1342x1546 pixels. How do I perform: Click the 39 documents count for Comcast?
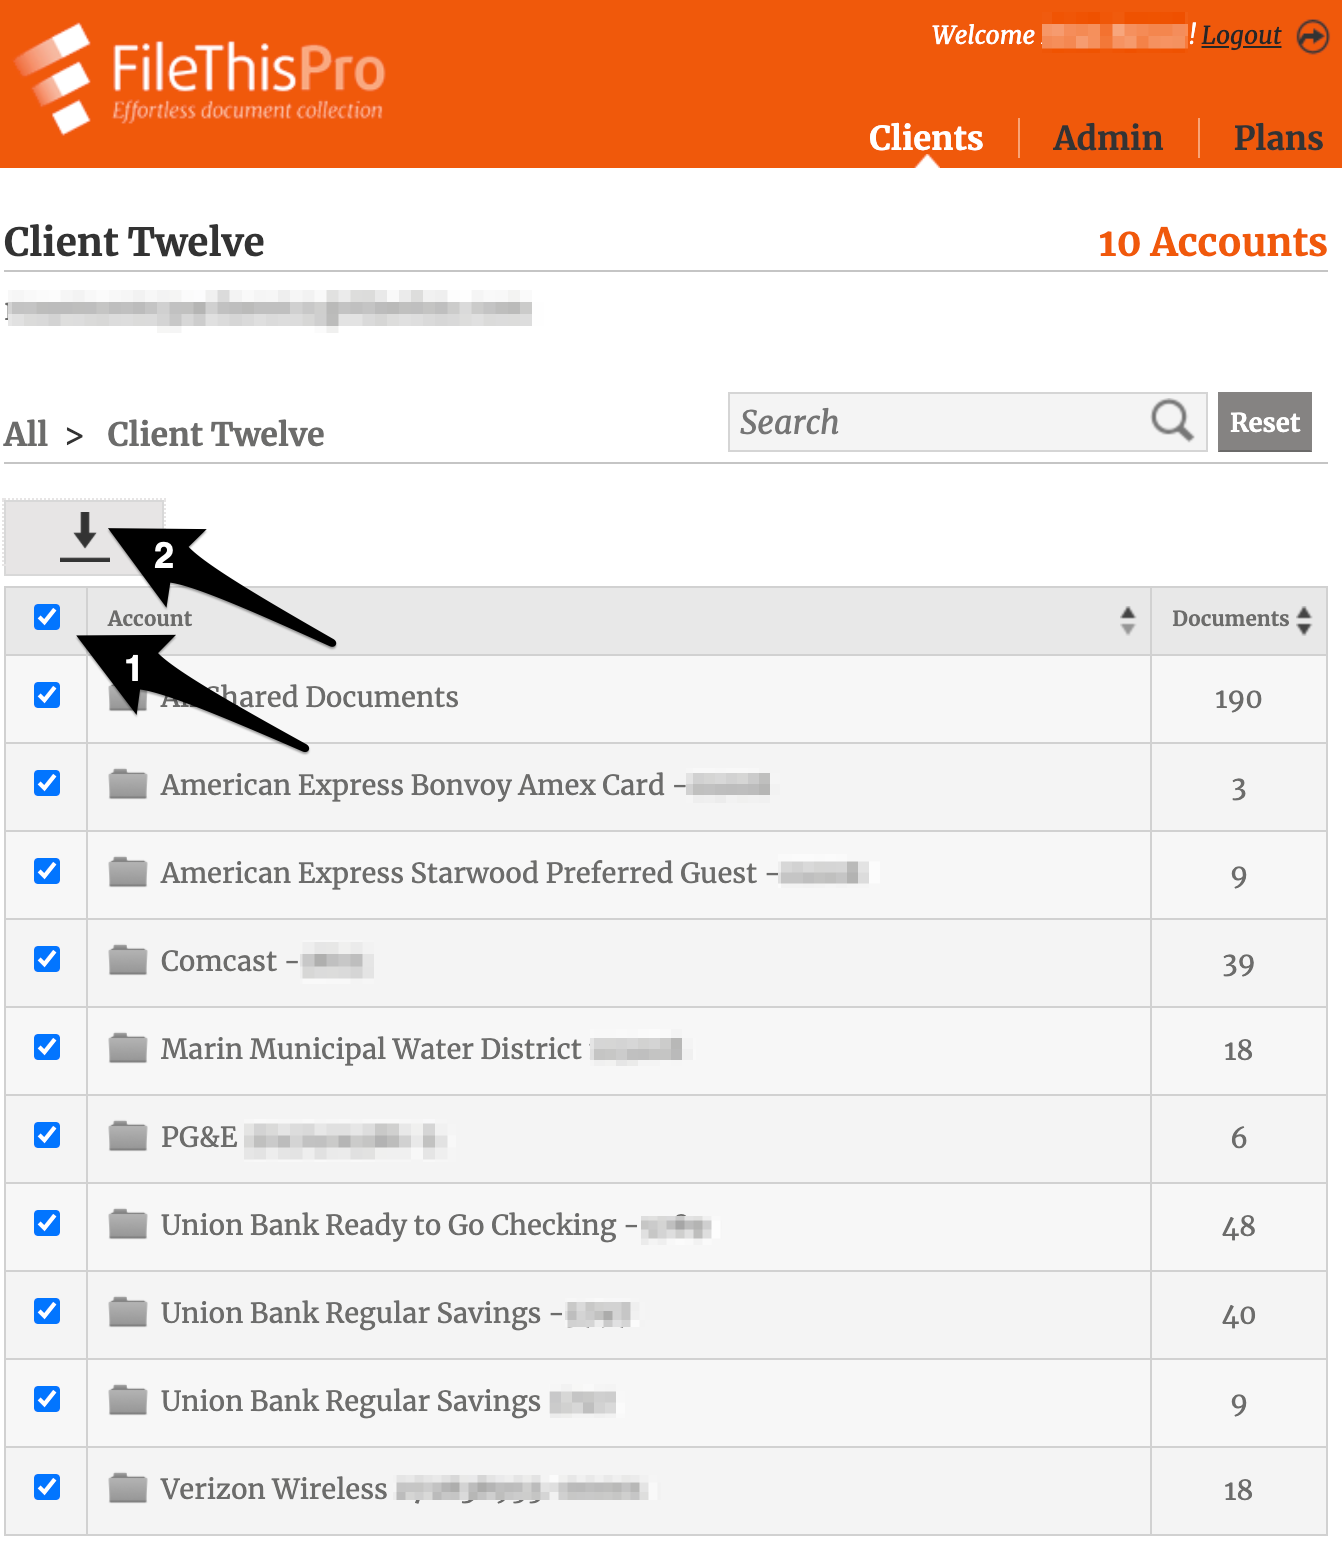(x=1238, y=963)
